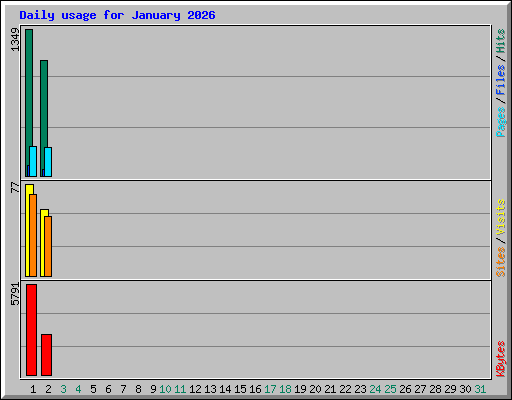
Task: Click day label 29 on x-axis
Action: [x=450, y=389]
